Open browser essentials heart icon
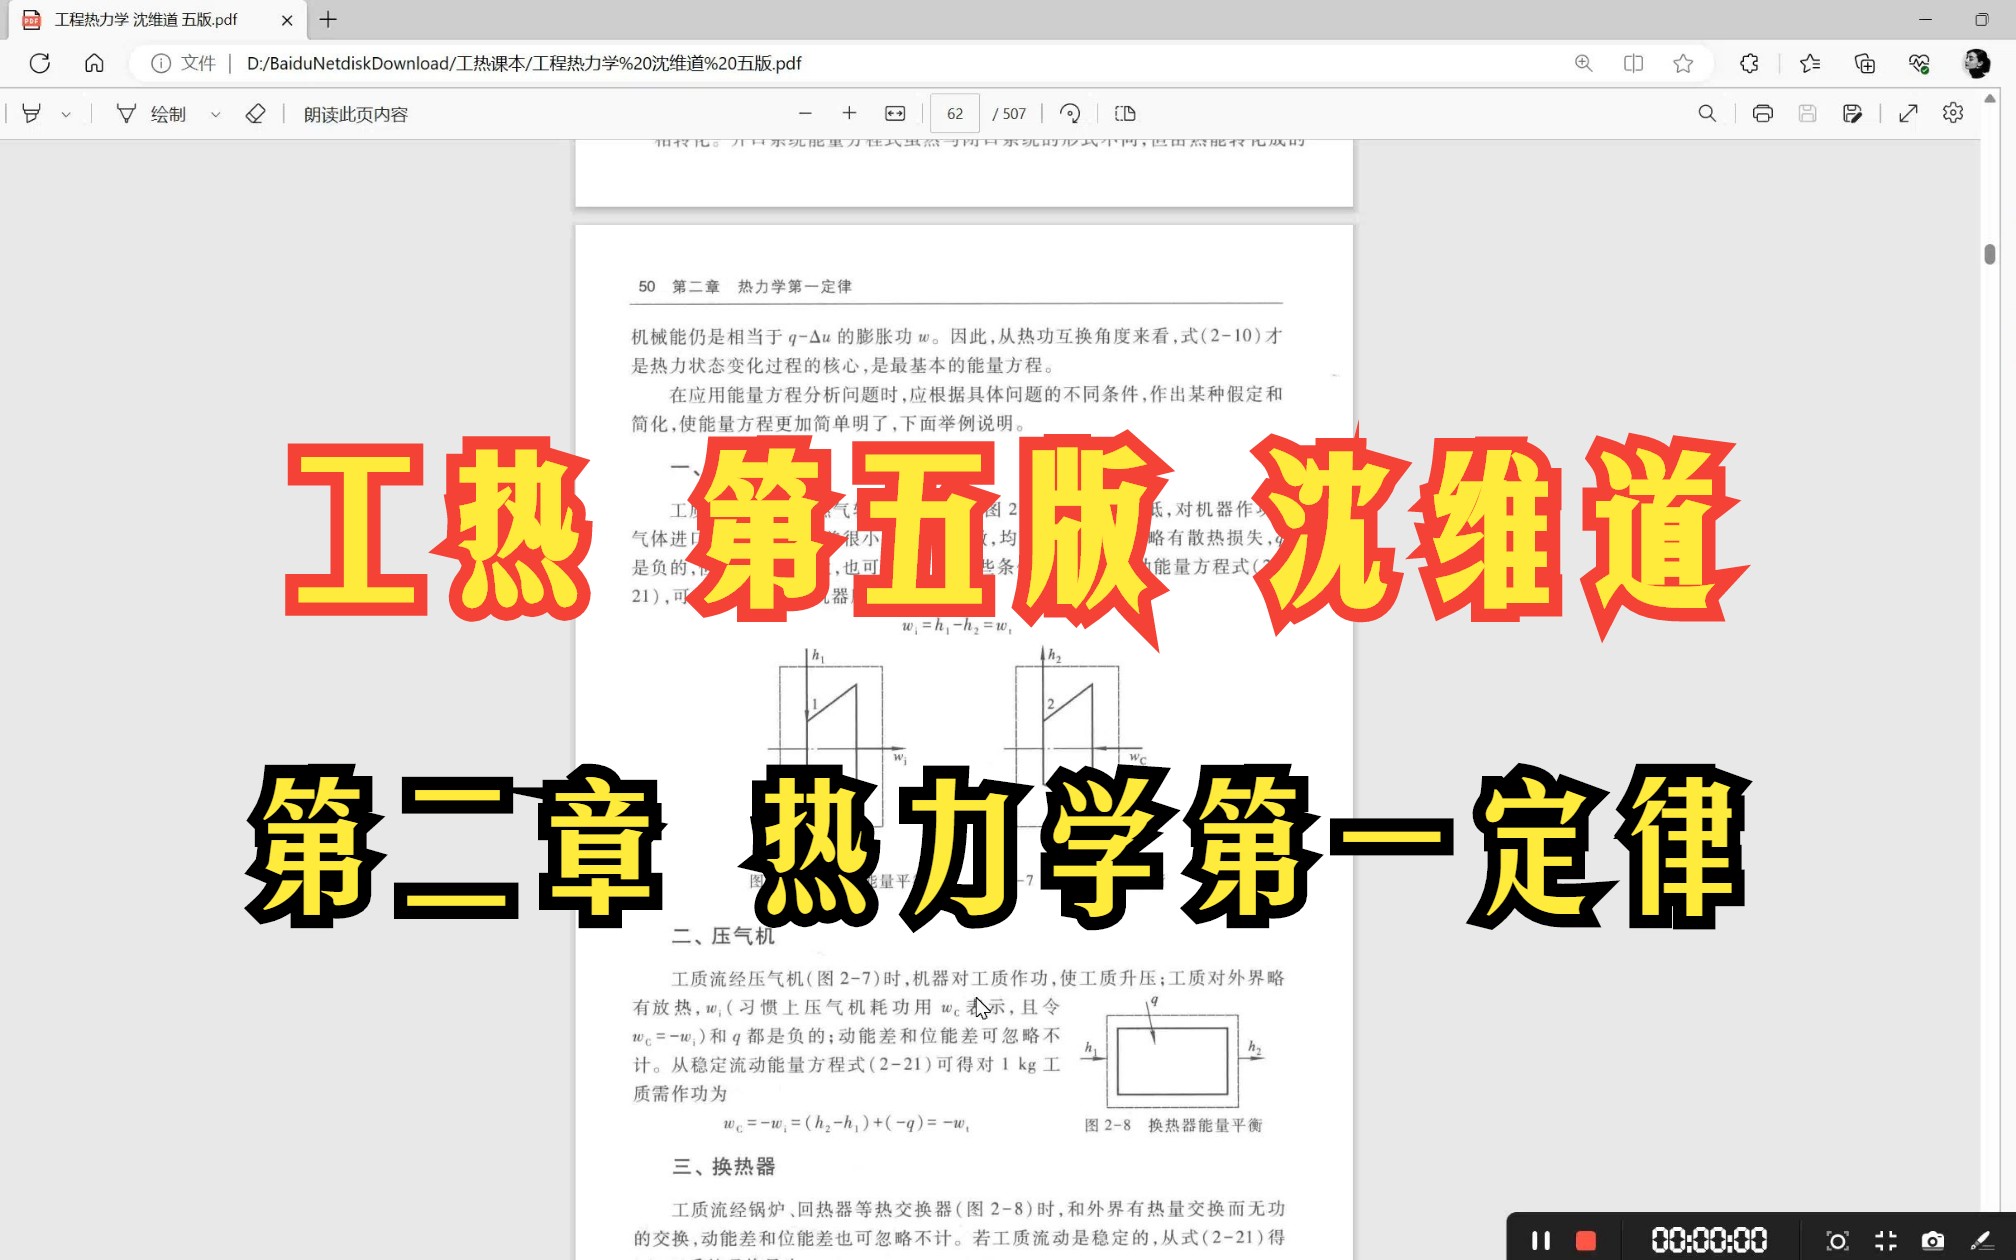The image size is (2016, 1260). point(1918,63)
